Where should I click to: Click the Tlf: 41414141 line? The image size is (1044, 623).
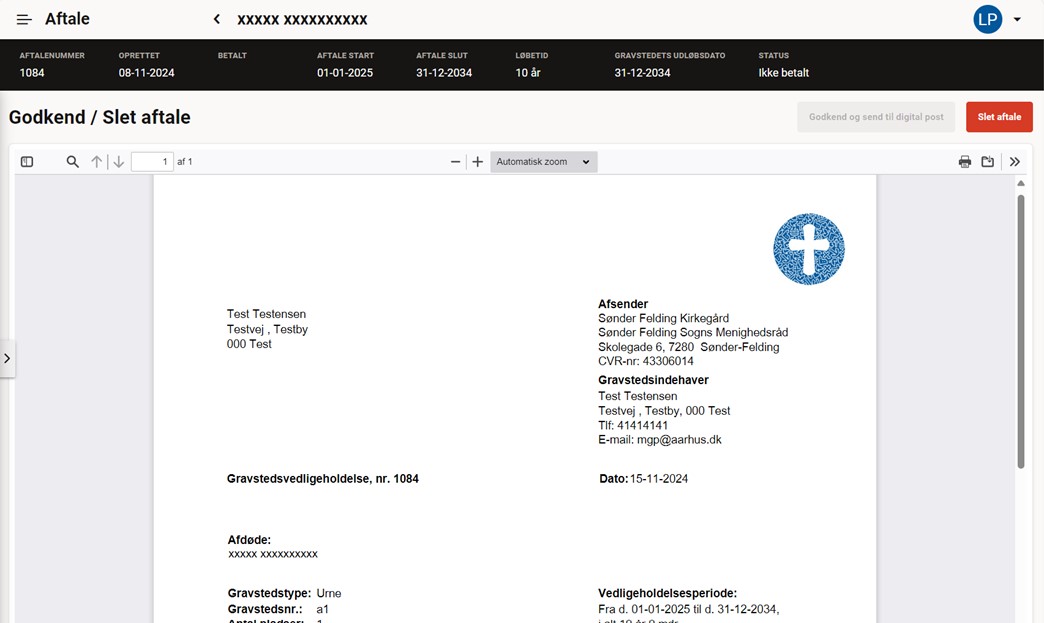pos(633,425)
